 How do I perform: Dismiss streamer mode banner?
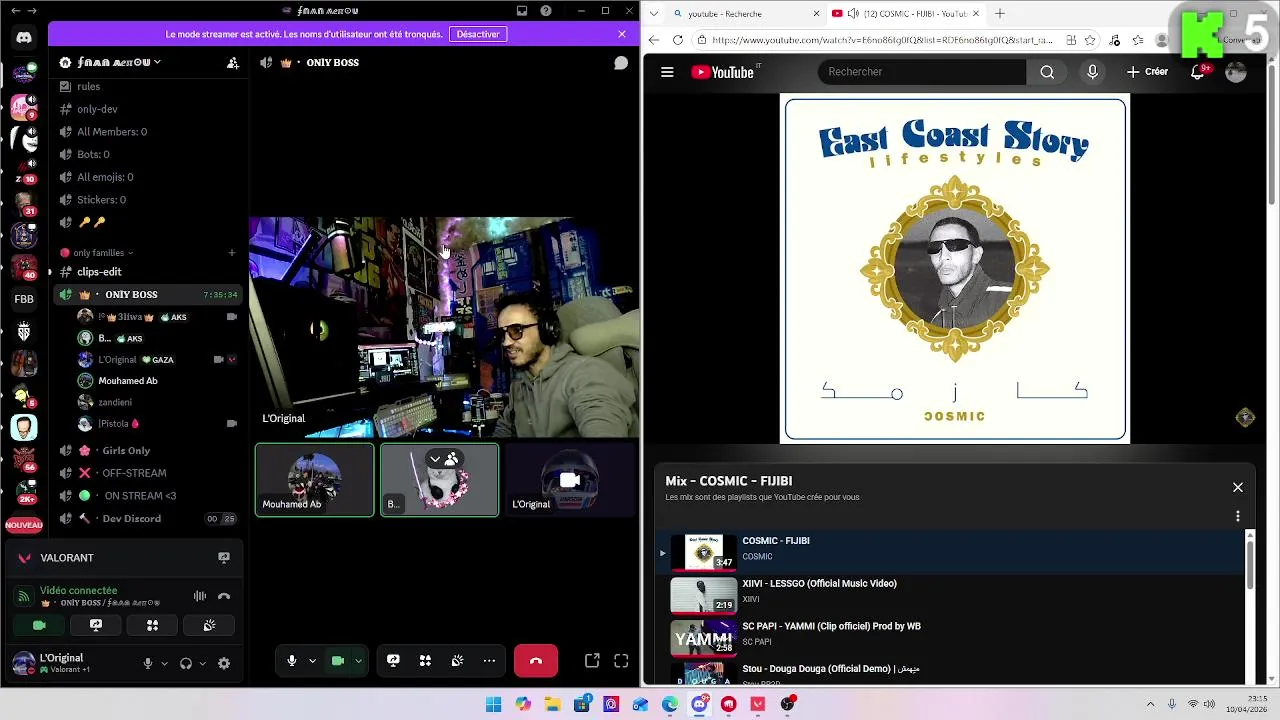coord(622,34)
